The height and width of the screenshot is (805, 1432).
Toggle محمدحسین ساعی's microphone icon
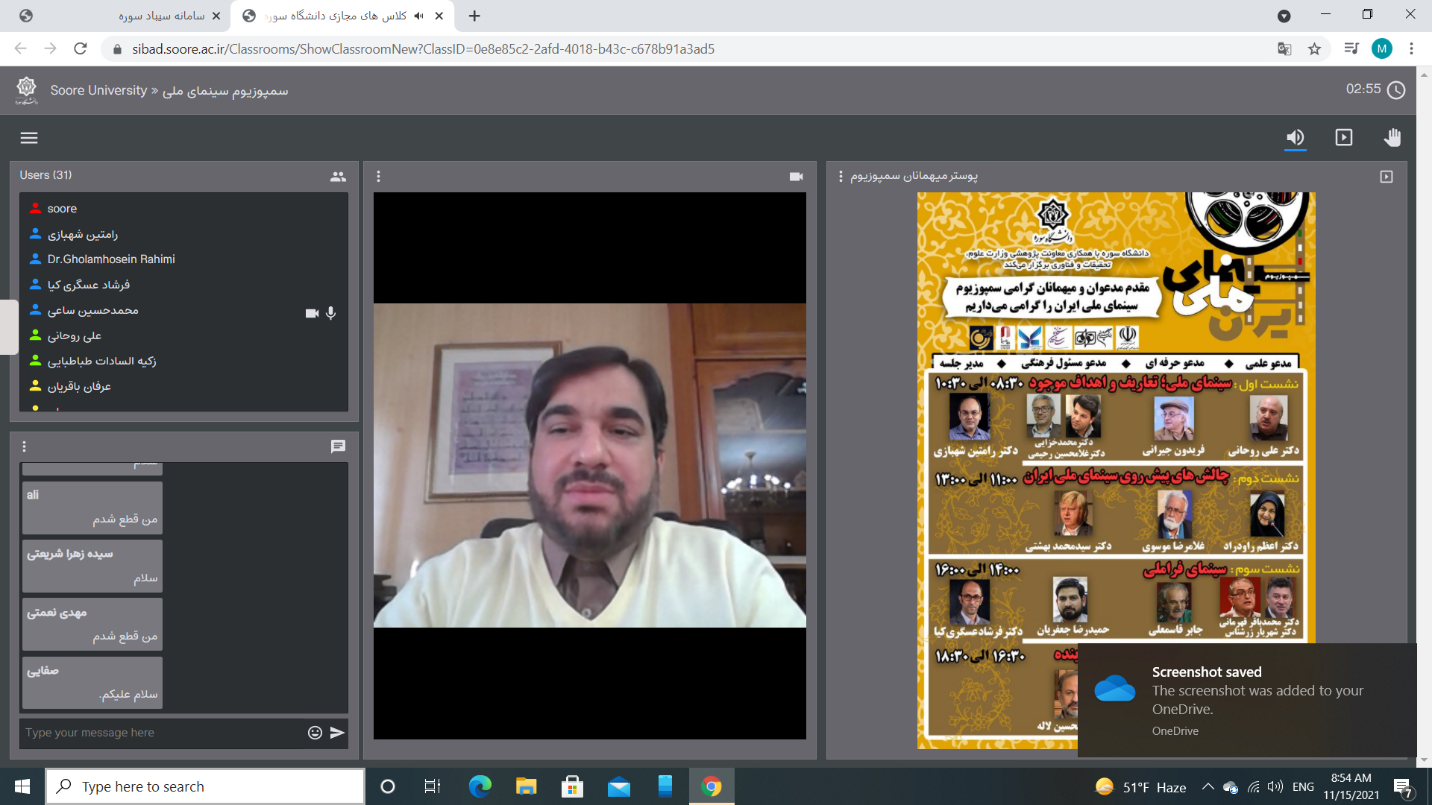point(331,313)
